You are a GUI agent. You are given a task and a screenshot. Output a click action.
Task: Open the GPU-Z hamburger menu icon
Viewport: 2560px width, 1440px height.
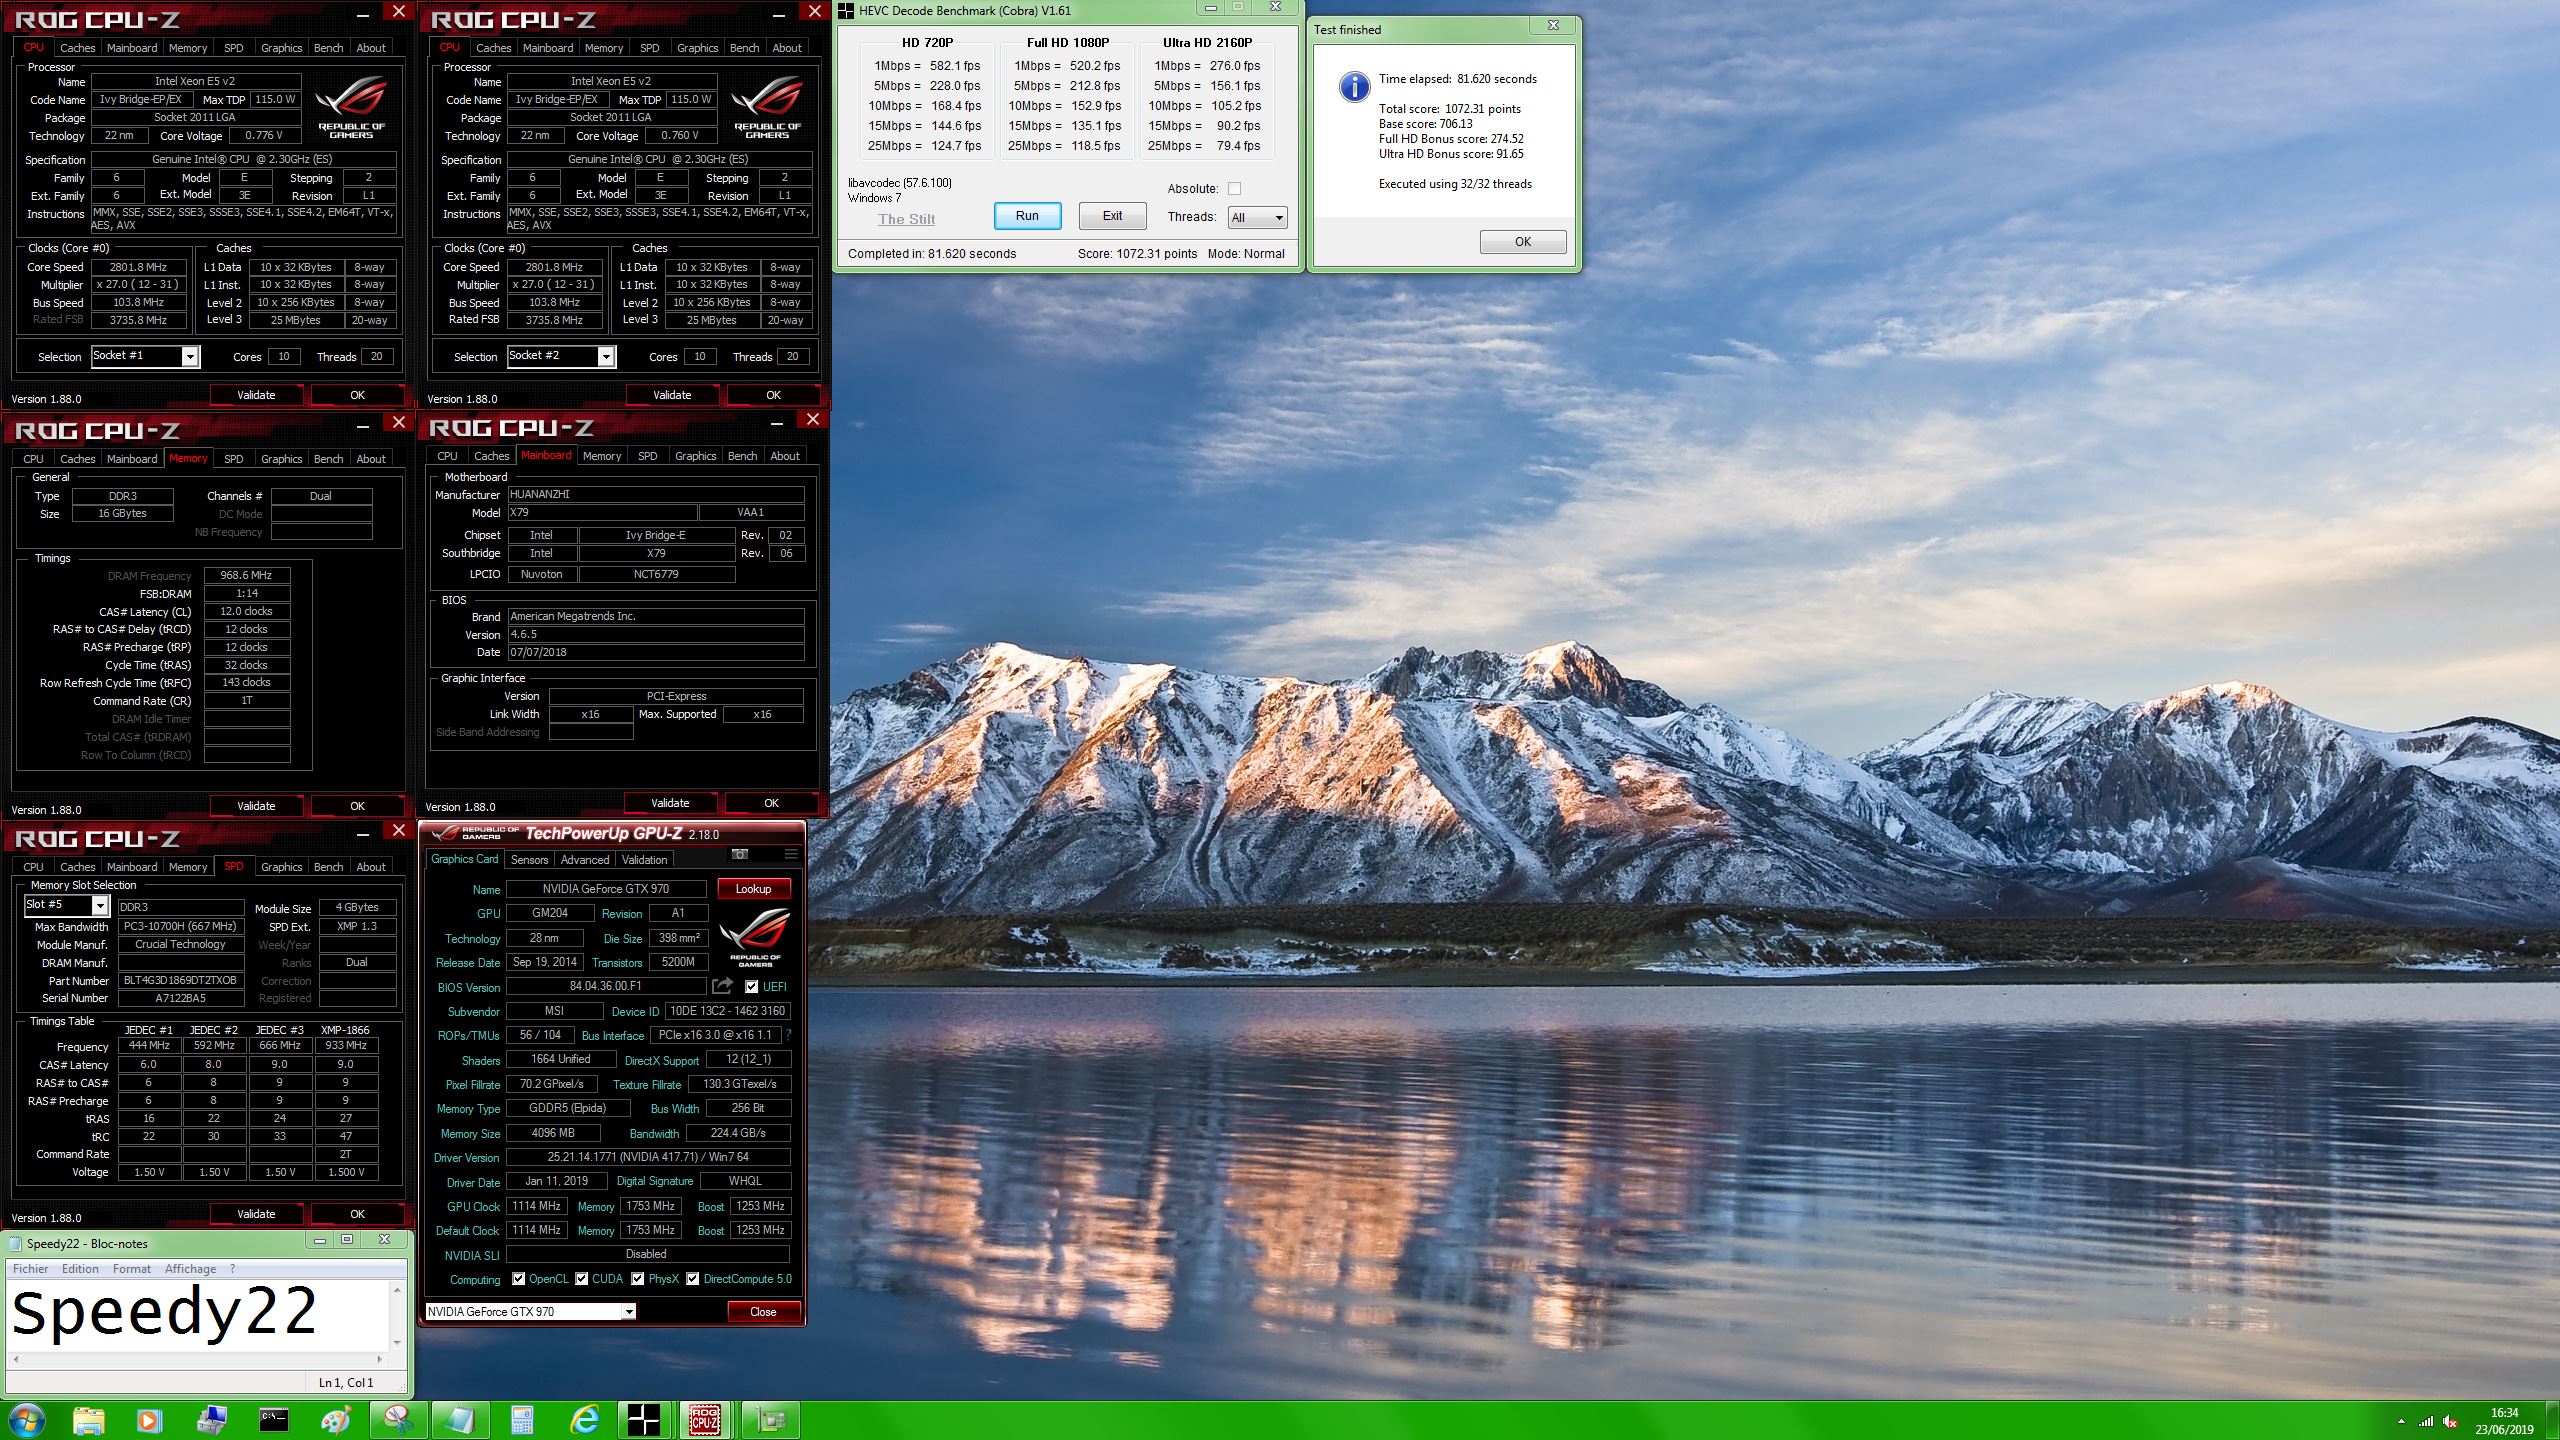coord(791,855)
